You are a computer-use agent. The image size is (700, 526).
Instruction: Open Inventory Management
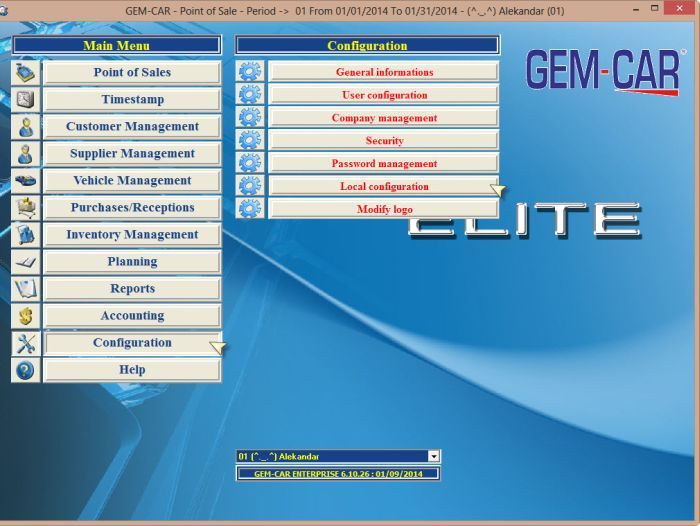(x=132, y=234)
